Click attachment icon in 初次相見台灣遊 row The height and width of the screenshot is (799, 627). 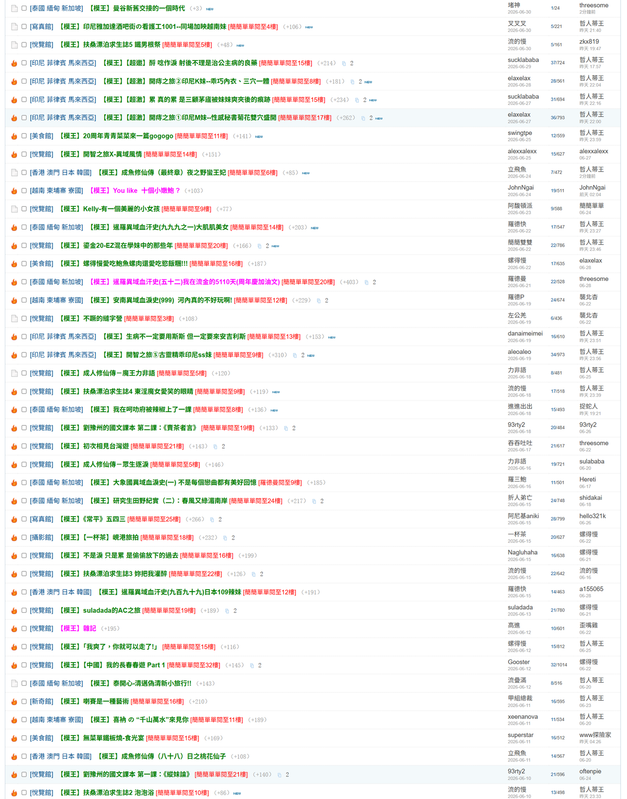(216, 447)
